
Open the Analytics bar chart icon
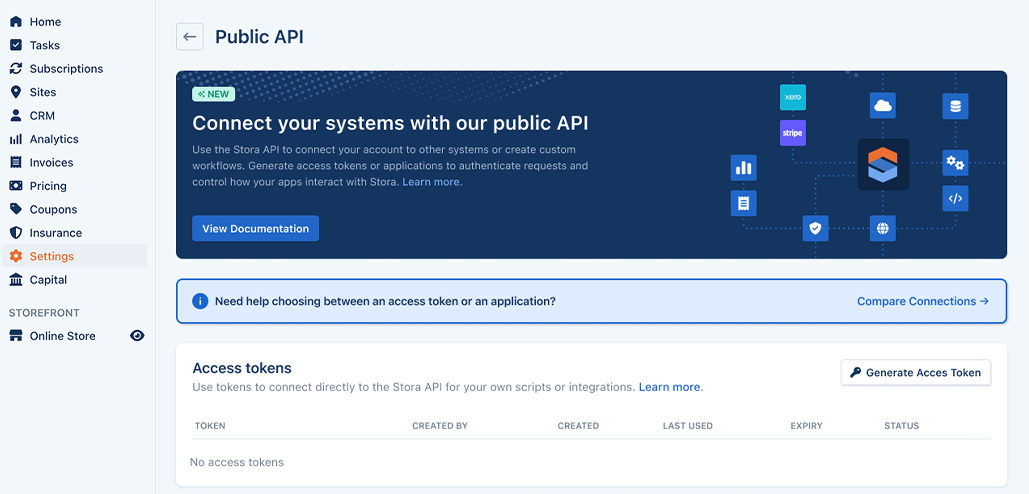coord(16,139)
